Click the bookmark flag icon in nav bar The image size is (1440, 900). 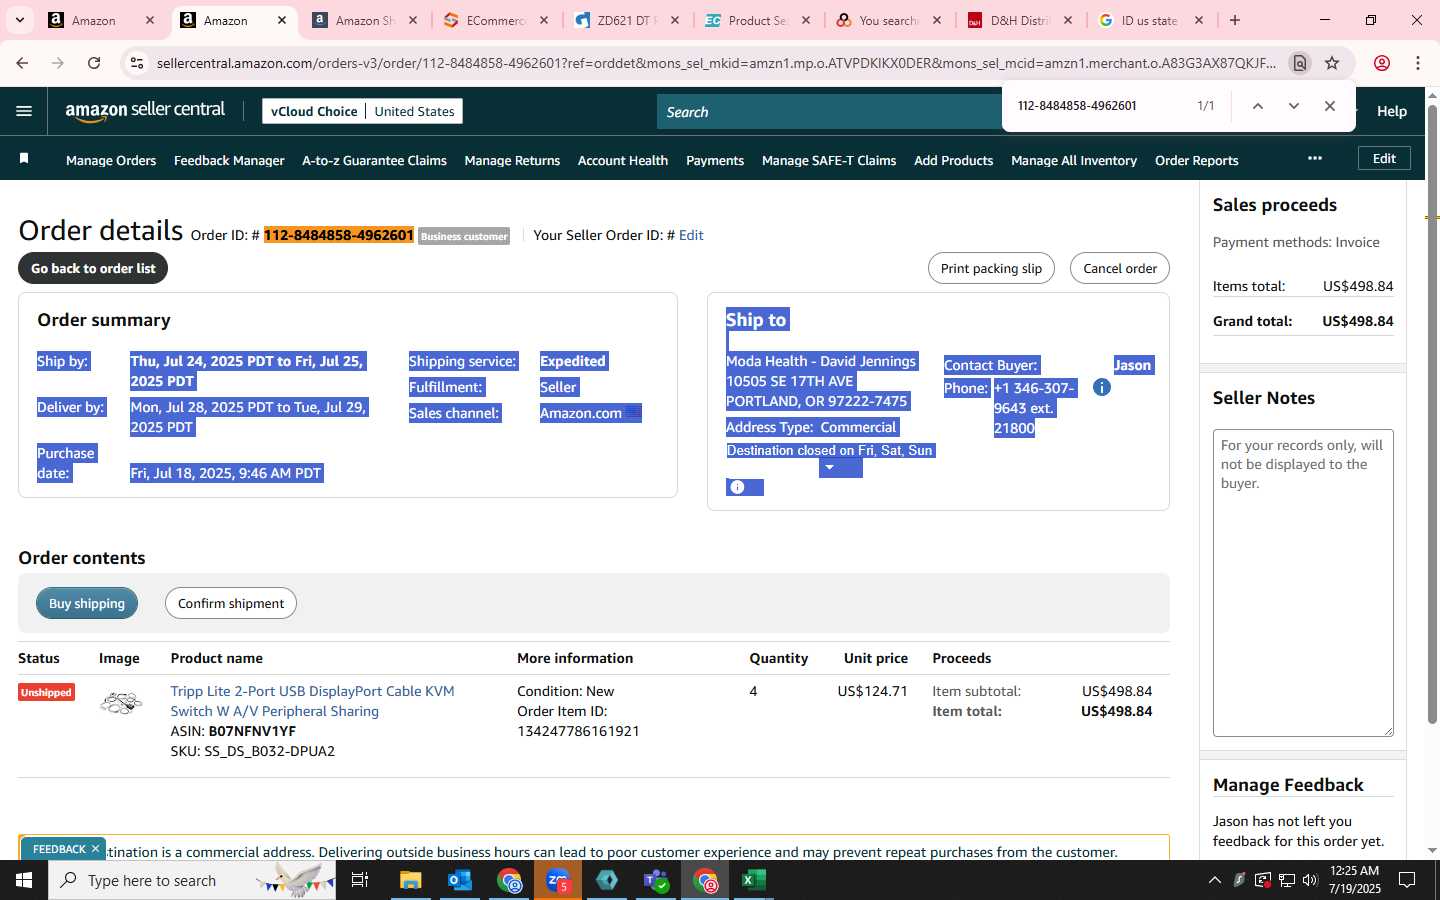coord(24,159)
